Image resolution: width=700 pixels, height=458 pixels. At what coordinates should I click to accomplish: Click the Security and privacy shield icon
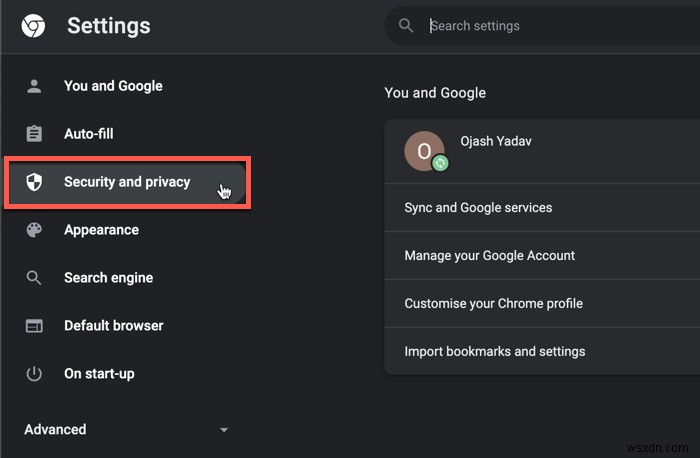point(34,182)
